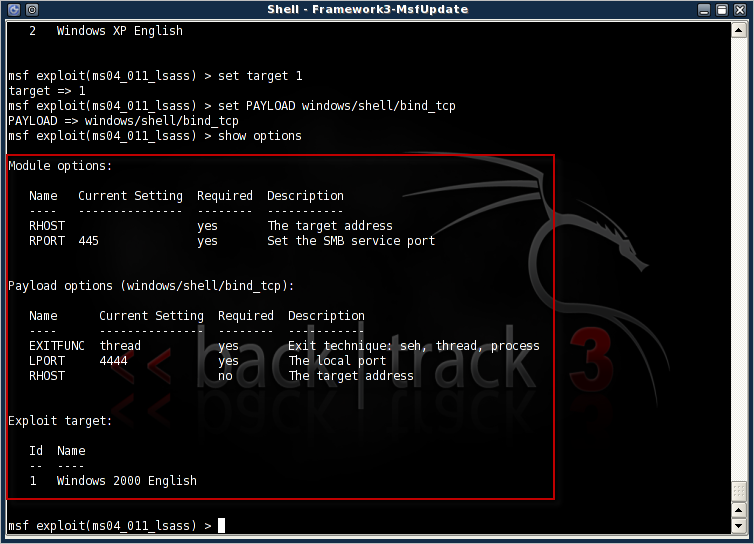Click 'set PAYLOAD windows/shell/bind_tcp' command
Viewport: 754px width, 544px height.
pyautogui.click(x=337, y=106)
